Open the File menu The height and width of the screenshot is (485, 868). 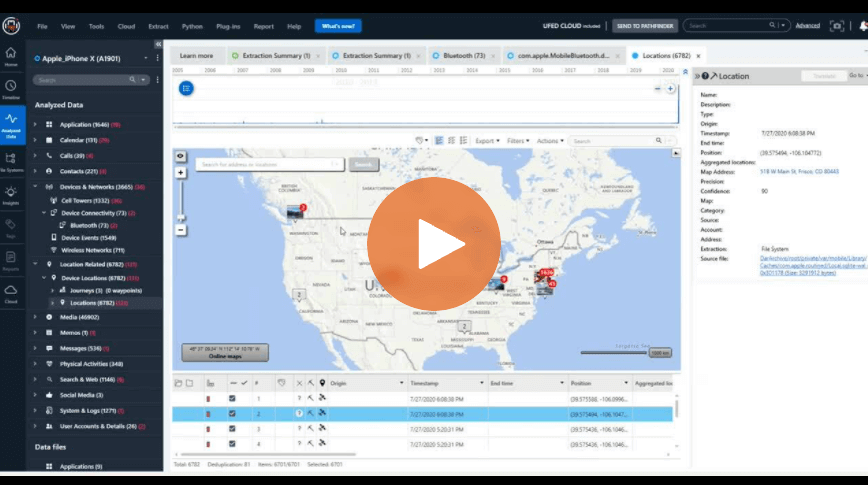tap(42, 26)
